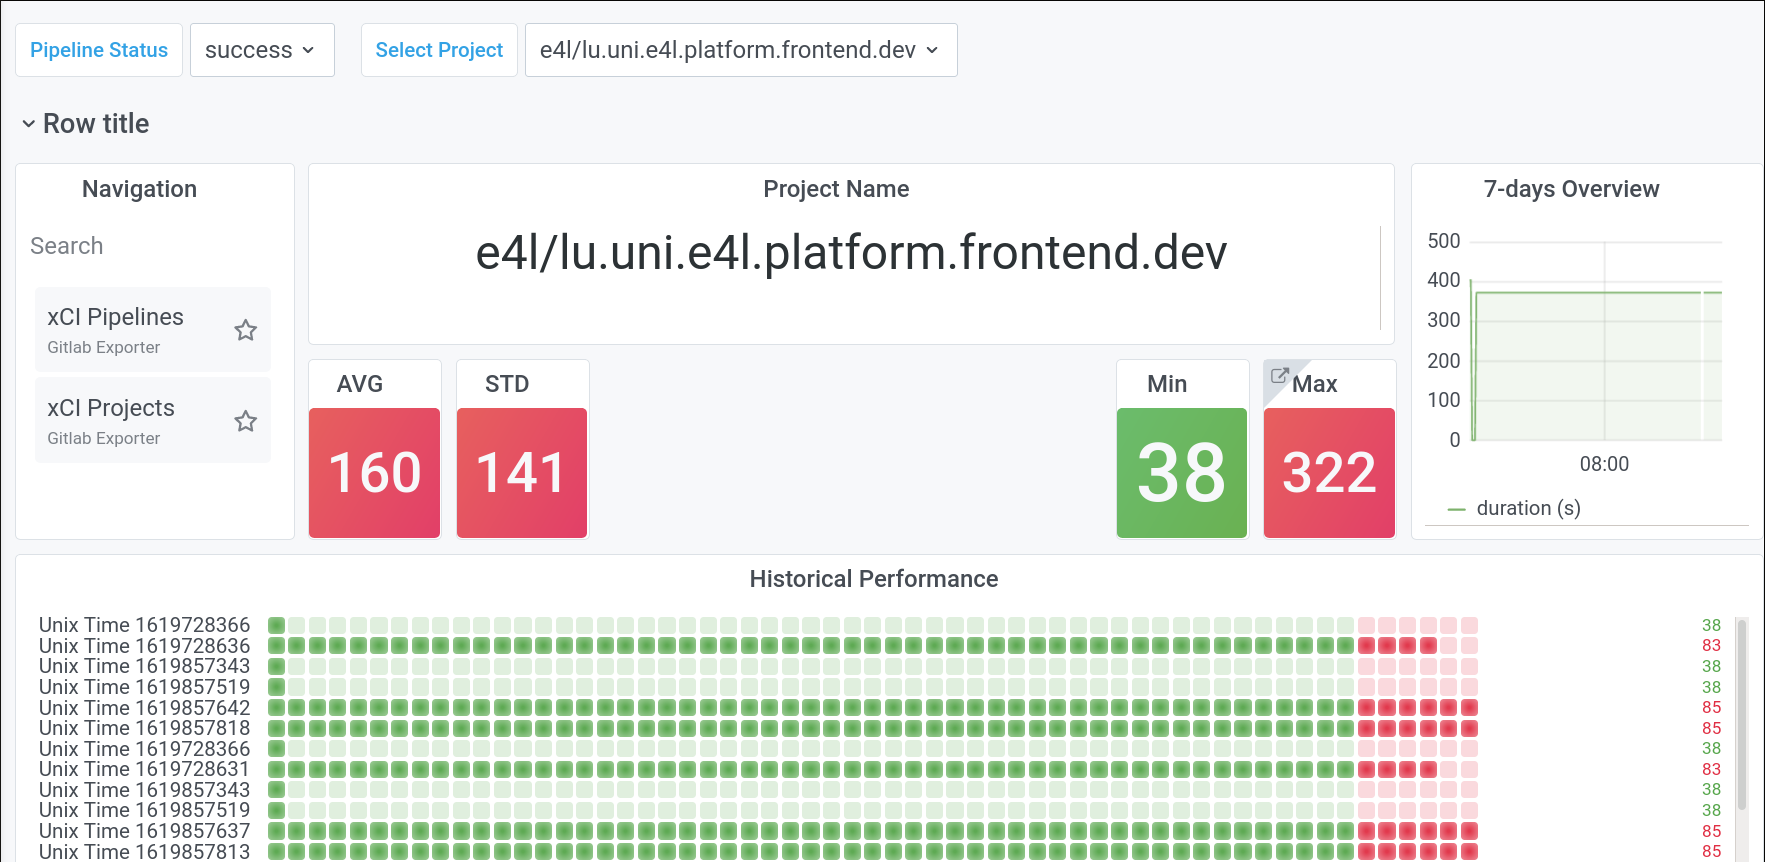Image resolution: width=1765 pixels, height=862 pixels.
Task: Star the xCI Pipelines dashboard
Action: [x=246, y=330]
